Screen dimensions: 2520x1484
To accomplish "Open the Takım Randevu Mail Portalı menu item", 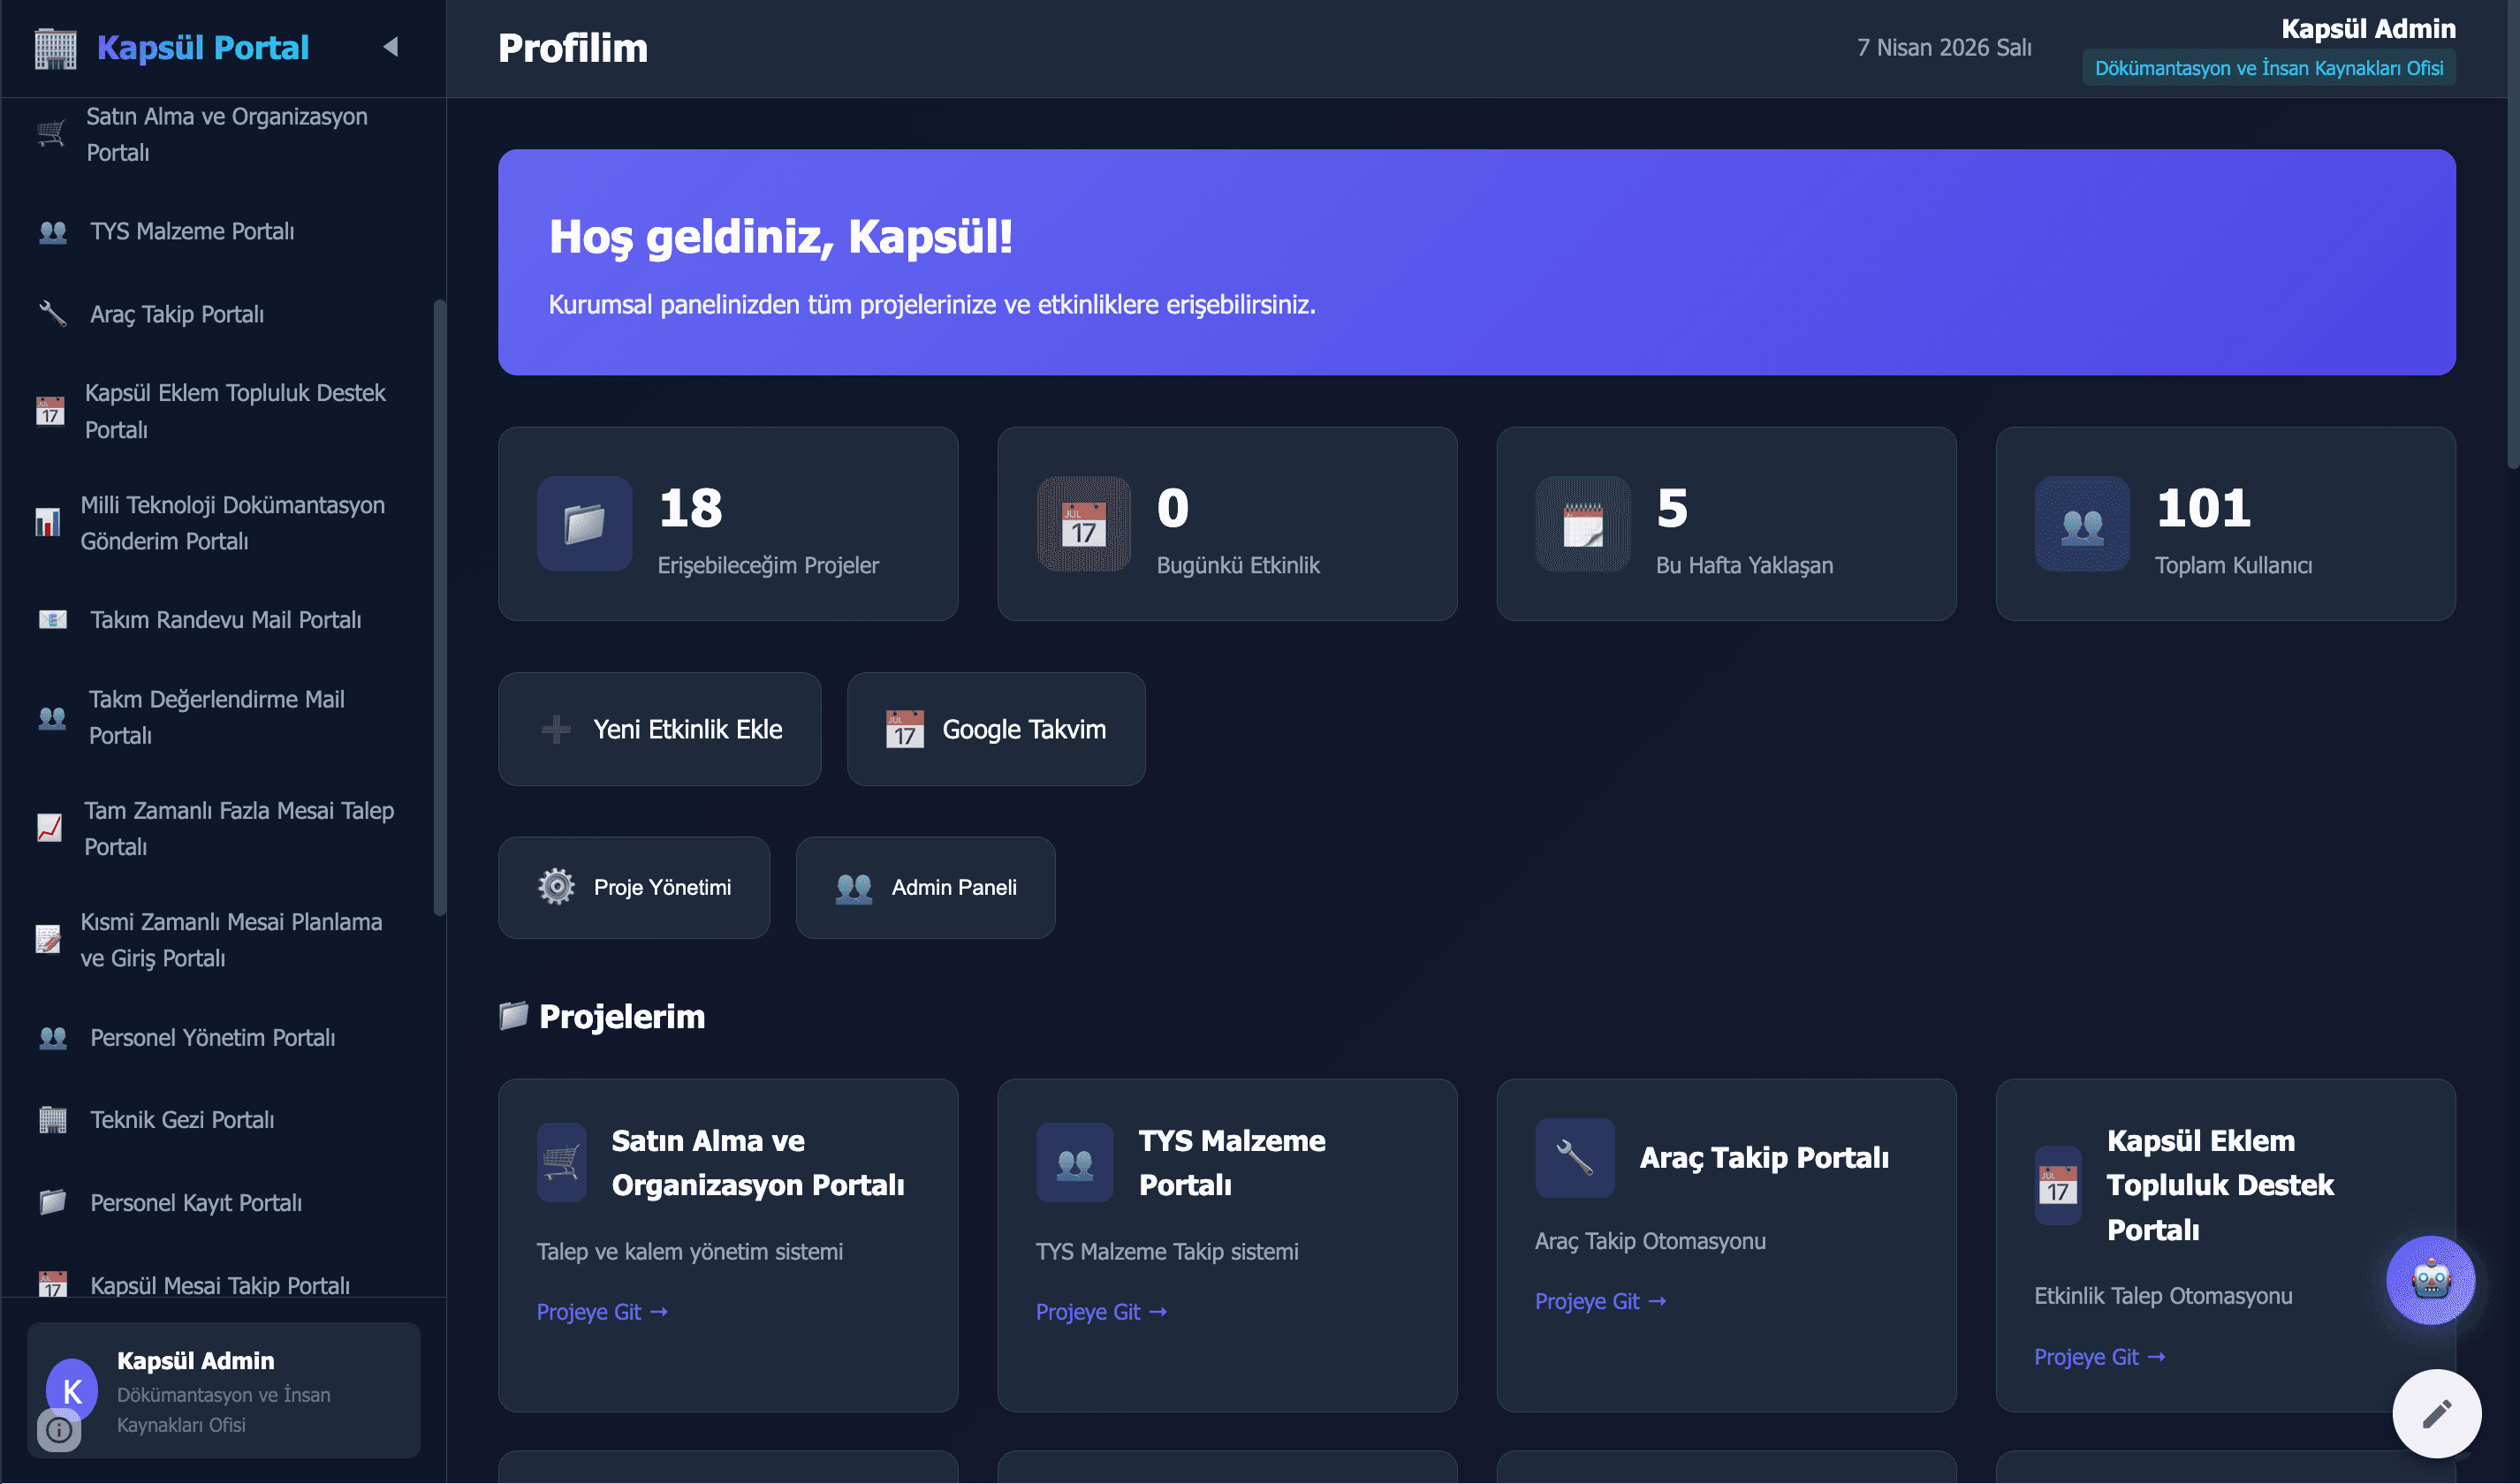I will [x=225, y=620].
